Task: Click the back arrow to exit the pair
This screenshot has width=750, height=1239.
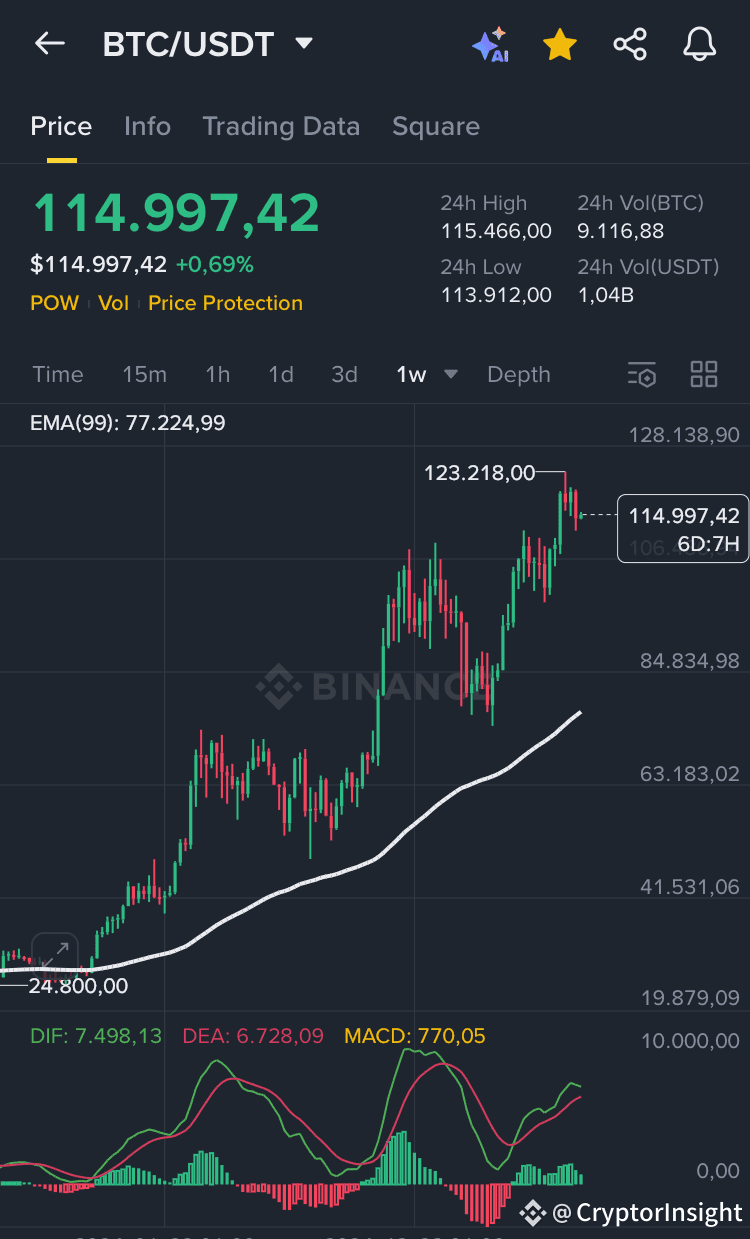Action: click(49, 44)
